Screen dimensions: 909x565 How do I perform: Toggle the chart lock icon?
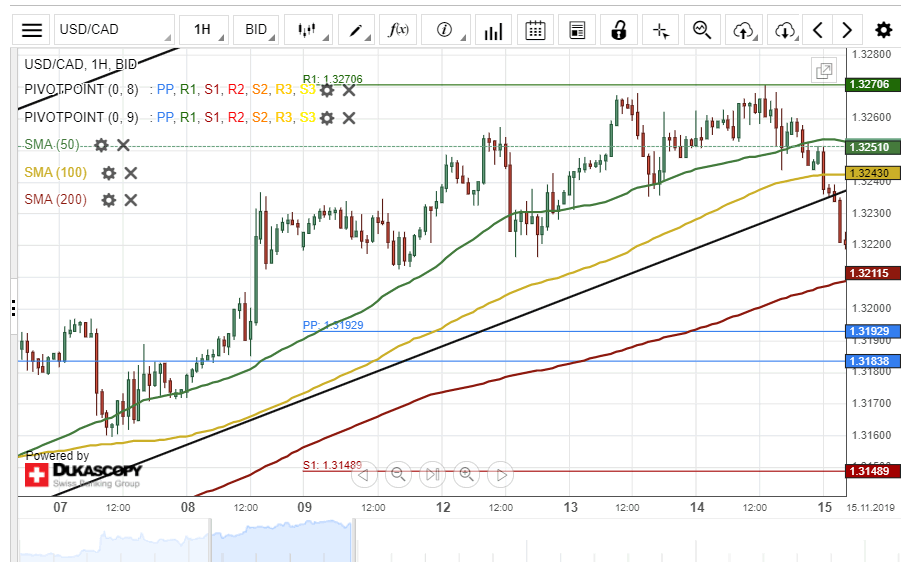click(x=619, y=30)
